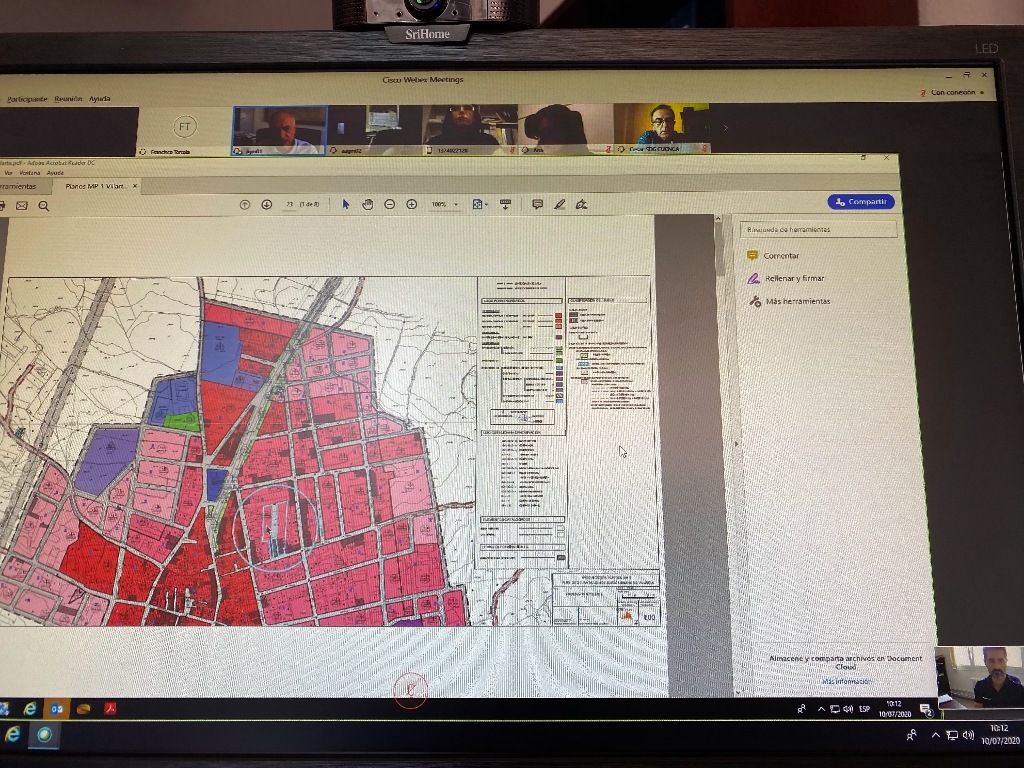Viewport: 1024px width, 768px height.
Task: Activate the hand pan tool
Action: pyautogui.click(x=367, y=204)
